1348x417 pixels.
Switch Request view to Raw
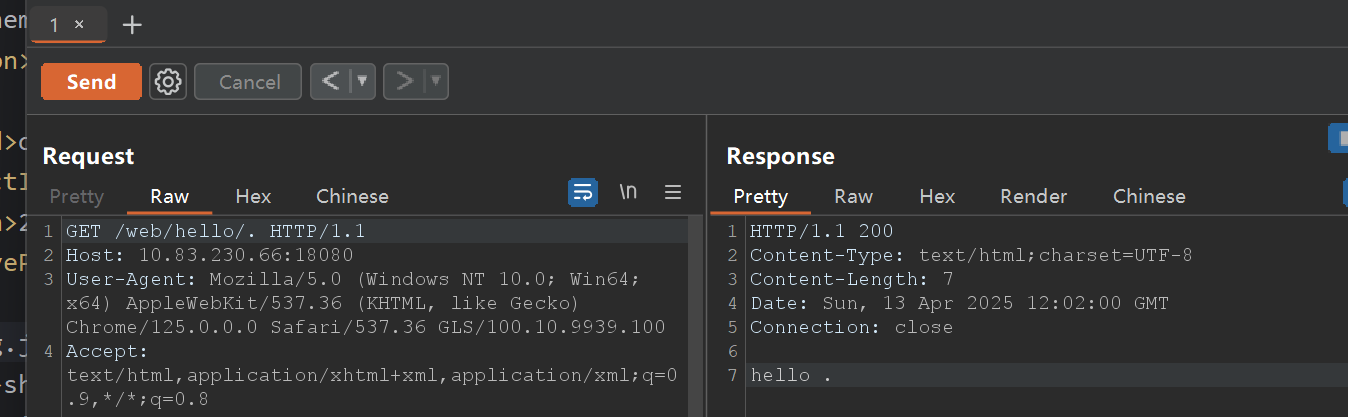(x=170, y=196)
